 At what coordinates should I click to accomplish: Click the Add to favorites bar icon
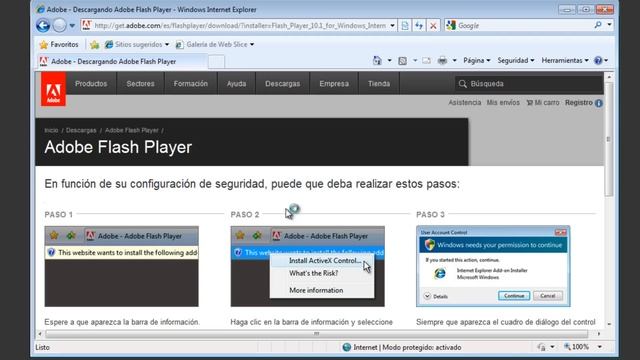pyautogui.click(x=94, y=44)
